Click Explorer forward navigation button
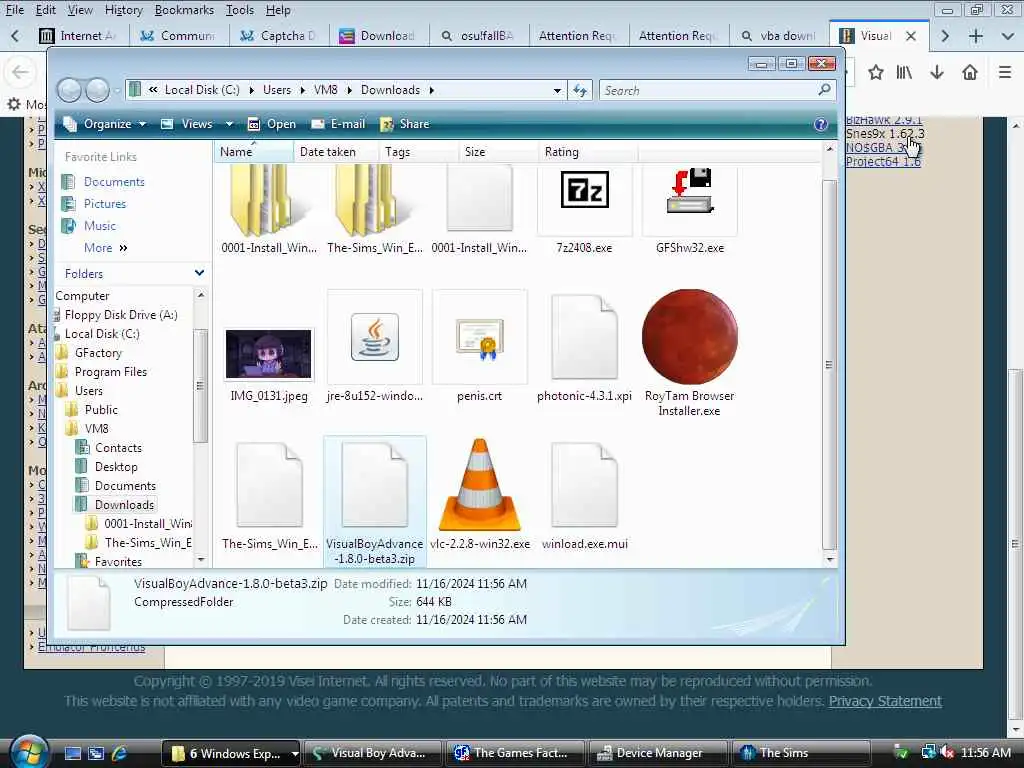The height and width of the screenshot is (768, 1024). (x=97, y=90)
